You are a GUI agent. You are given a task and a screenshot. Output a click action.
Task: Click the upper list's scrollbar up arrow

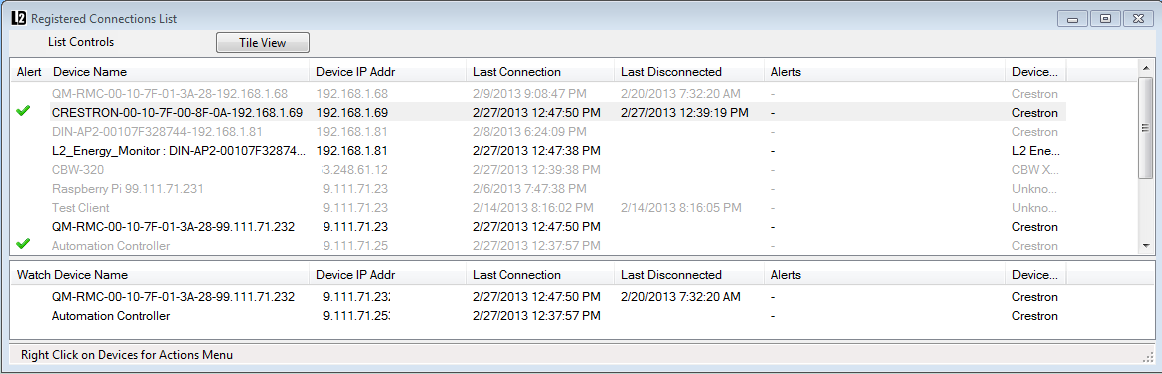click(1146, 68)
